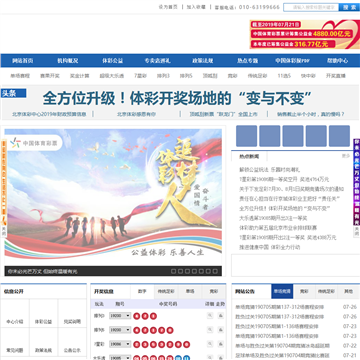
Task: Click 11选5 in sub navigation
Action: (284, 76)
